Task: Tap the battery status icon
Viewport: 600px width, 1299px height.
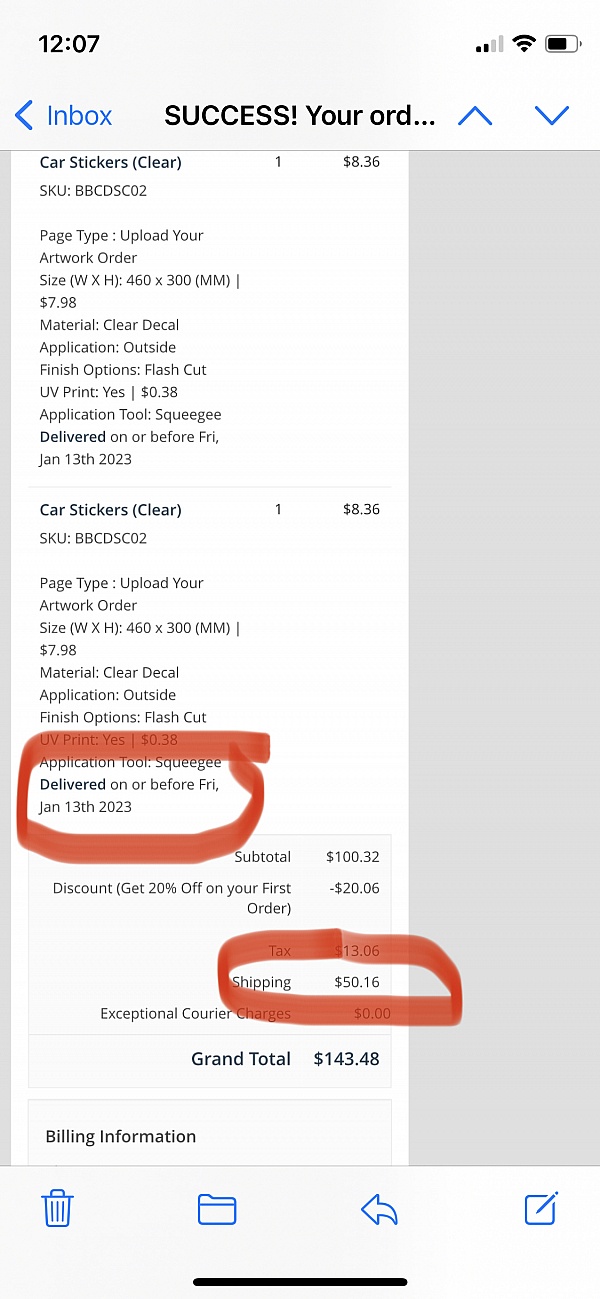Action: coord(563,44)
